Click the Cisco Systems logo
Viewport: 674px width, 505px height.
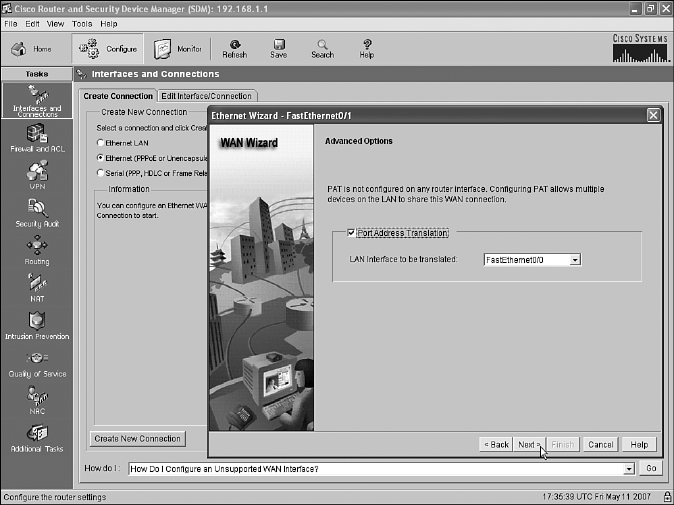coord(640,48)
